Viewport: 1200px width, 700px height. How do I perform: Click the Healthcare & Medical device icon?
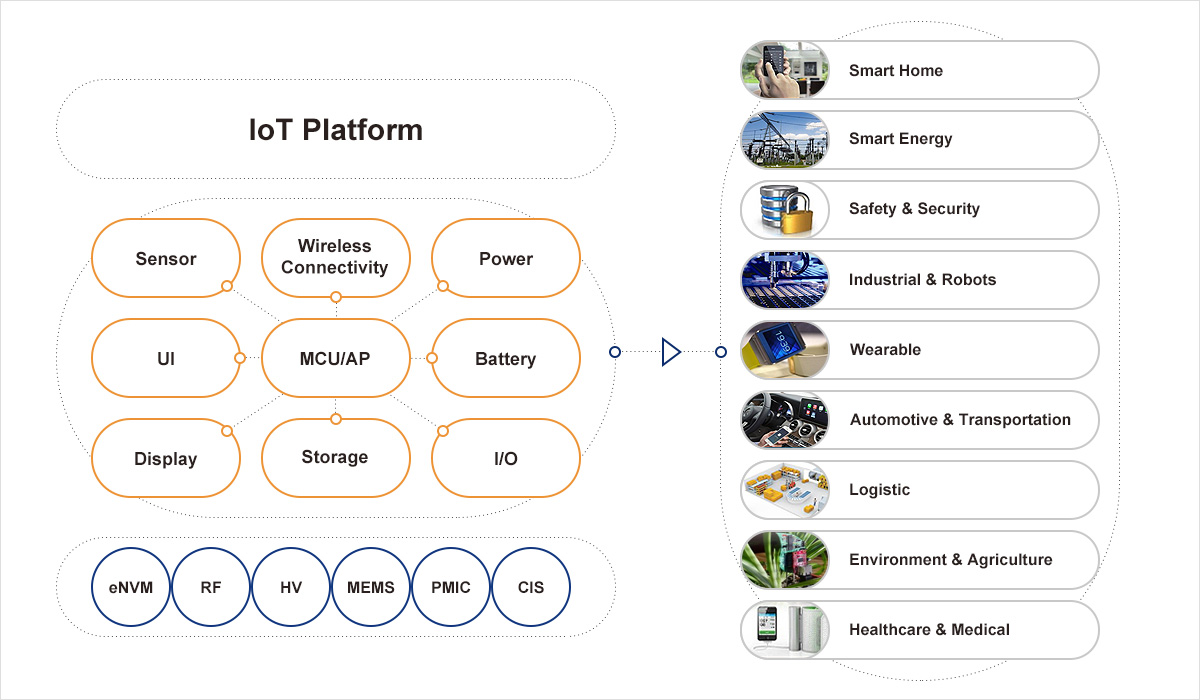coord(785,630)
